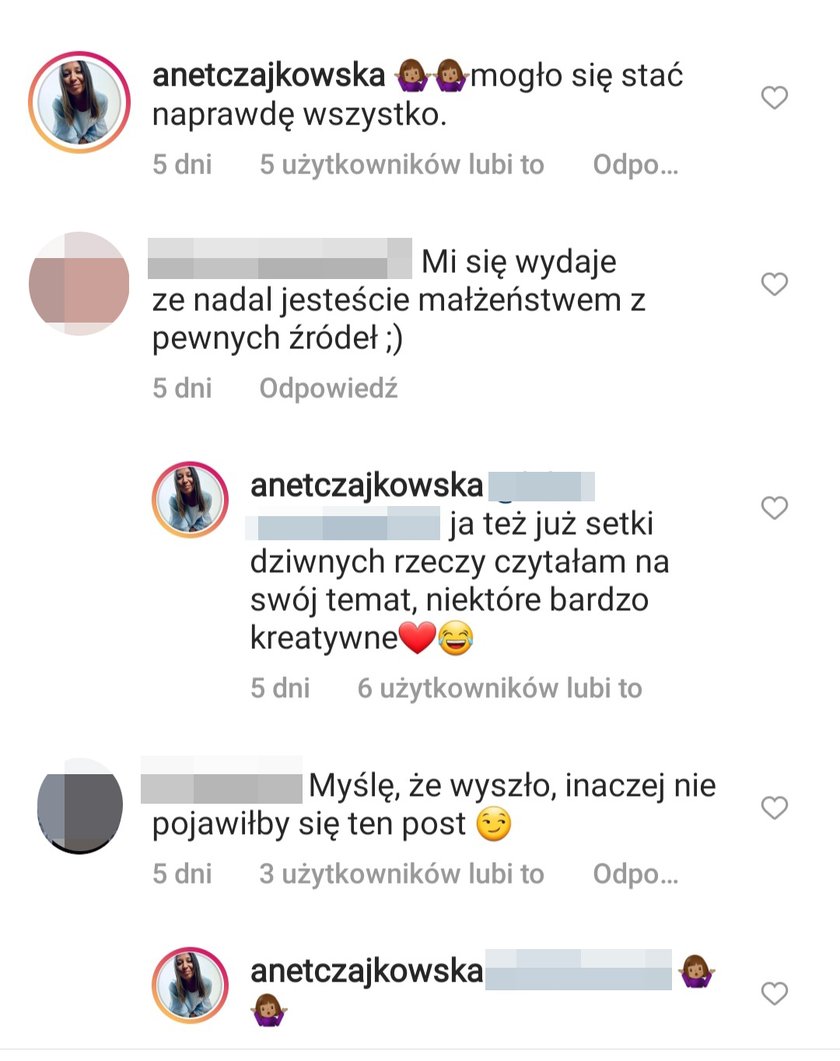Screen dimensions: 840x1061
Task: View '6 użytkowników lubi to' likes list
Action: coord(500,688)
